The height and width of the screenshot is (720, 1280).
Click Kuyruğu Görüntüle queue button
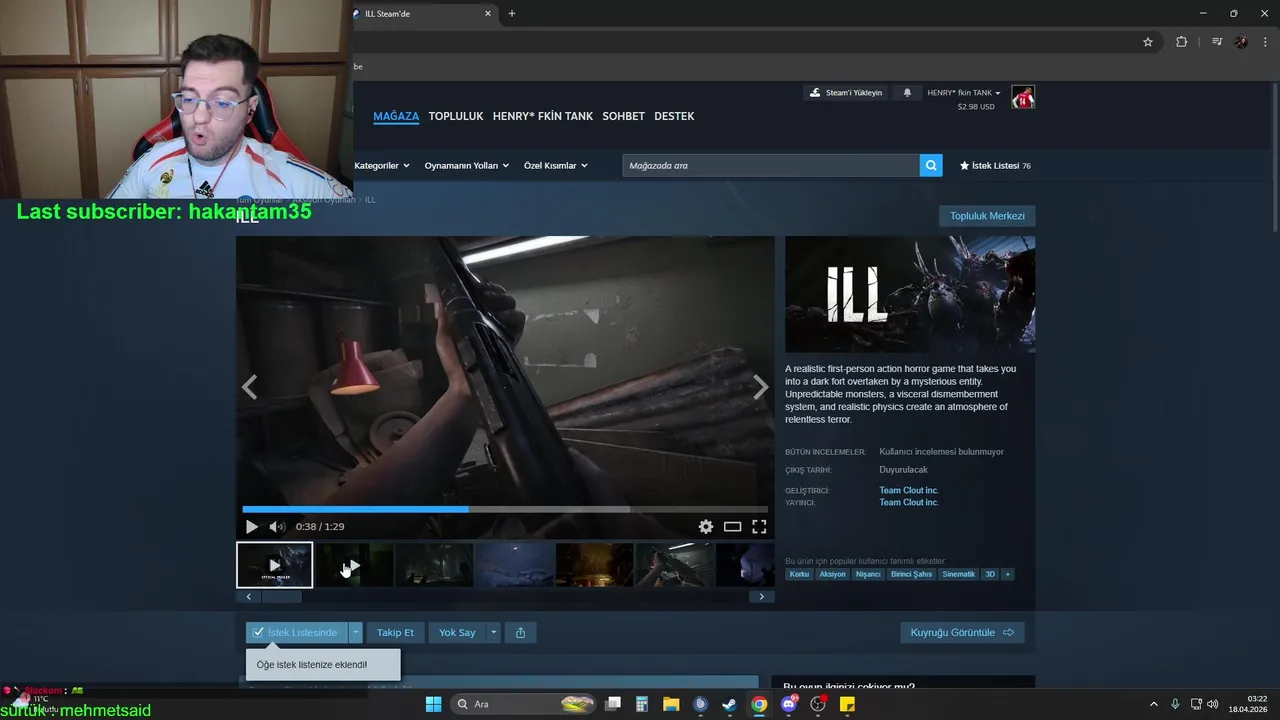coord(962,633)
